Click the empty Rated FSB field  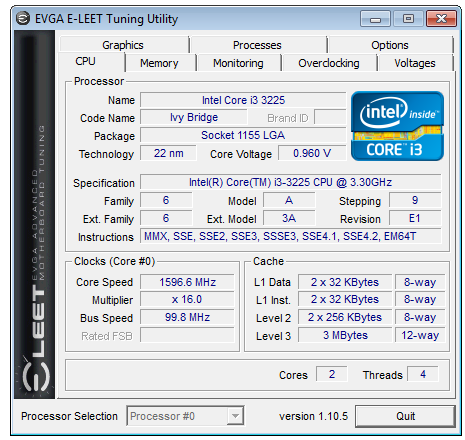[x=187, y=335]
